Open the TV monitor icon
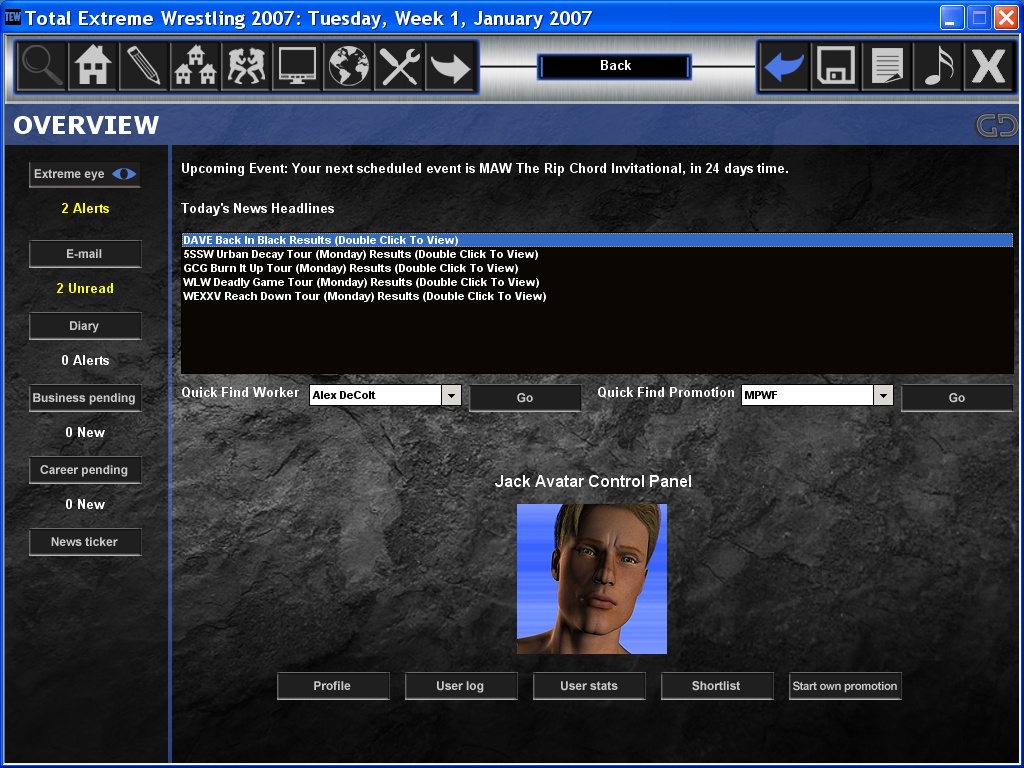The width and height of the screenshot is (1024, 768). coord(297,67)
